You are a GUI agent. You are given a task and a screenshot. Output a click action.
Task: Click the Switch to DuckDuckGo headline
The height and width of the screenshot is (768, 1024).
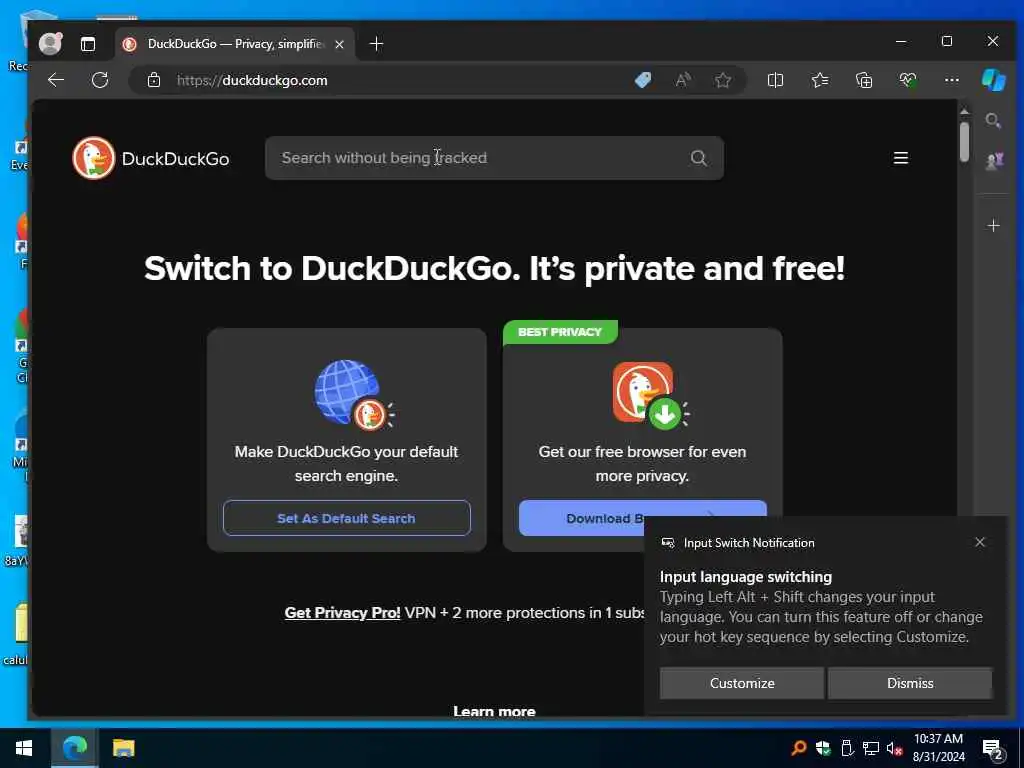494,268
